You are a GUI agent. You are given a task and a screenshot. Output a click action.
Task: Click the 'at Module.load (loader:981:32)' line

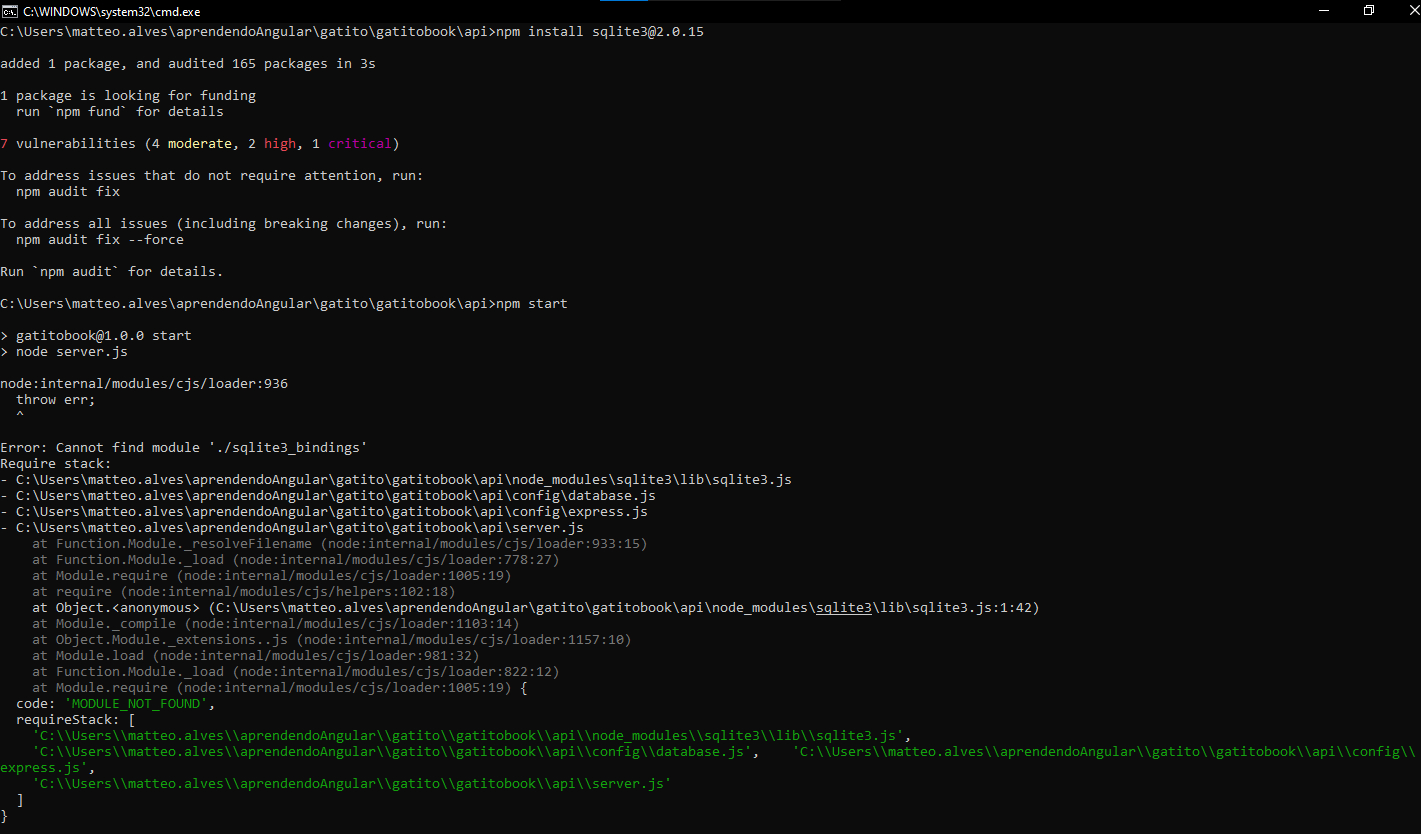tap(256, 656)
